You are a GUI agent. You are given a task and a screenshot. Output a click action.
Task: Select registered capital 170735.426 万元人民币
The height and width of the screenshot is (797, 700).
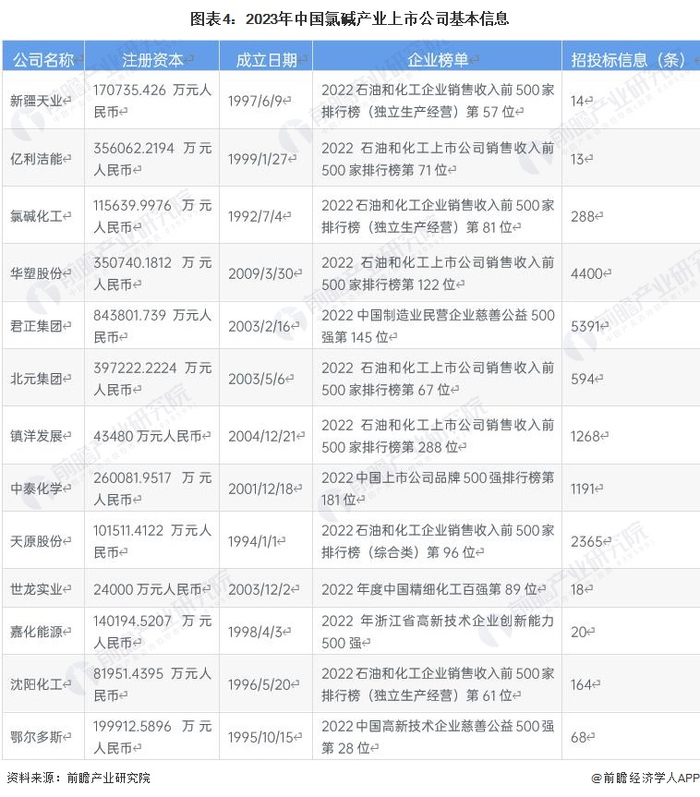(152, 101)
